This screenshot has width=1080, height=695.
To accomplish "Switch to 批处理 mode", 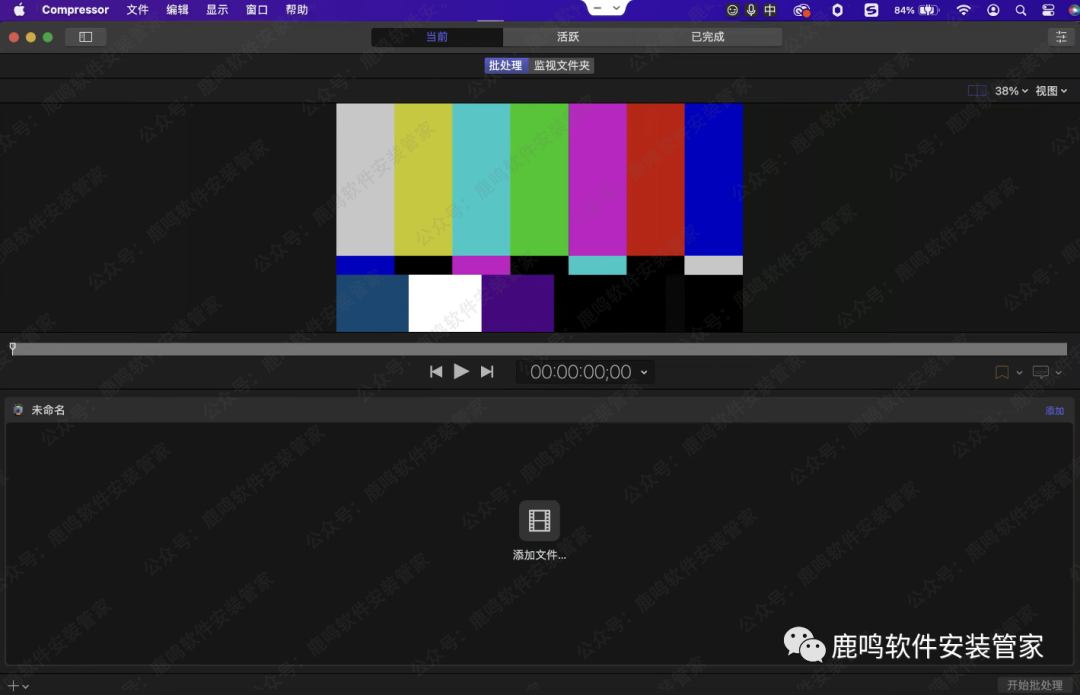I will [506, 64].
